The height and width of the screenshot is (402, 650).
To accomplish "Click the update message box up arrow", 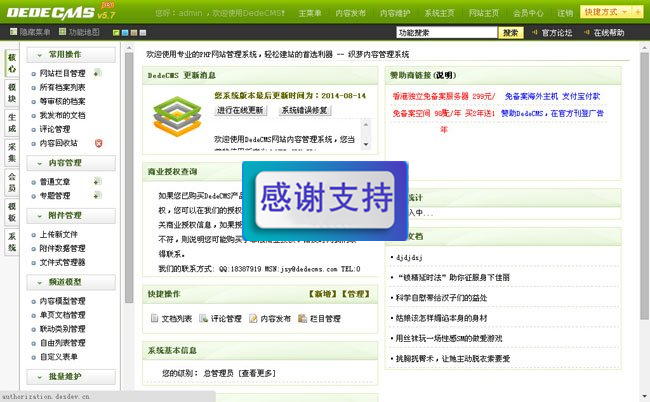I will [x=366, y=124].
